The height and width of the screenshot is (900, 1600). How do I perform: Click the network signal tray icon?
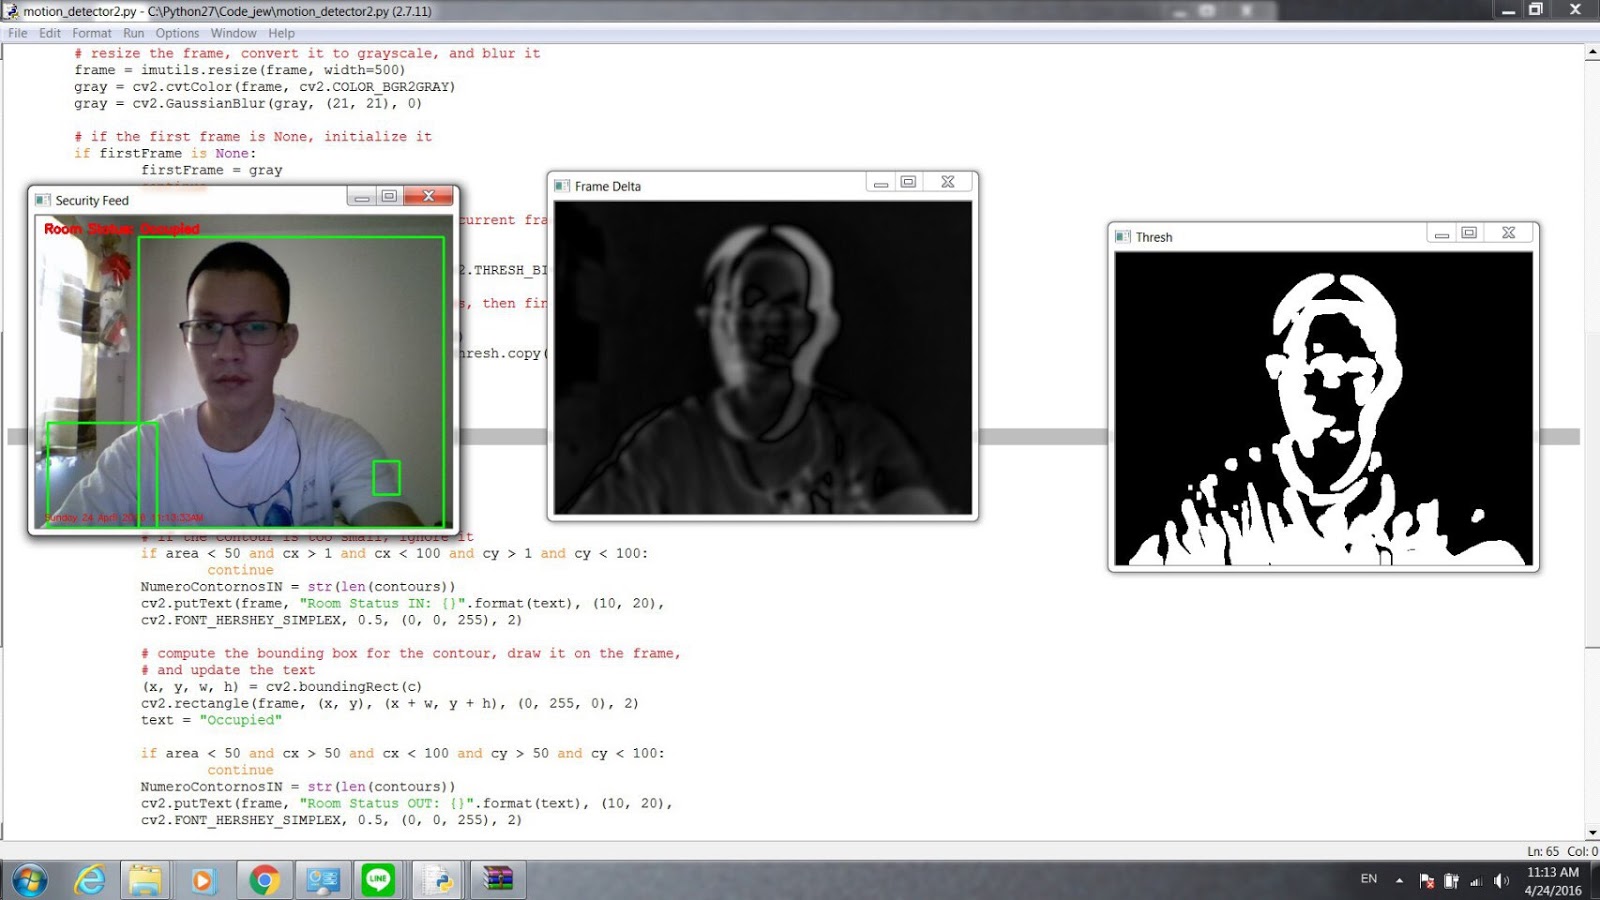click(x=1476, y=880)
